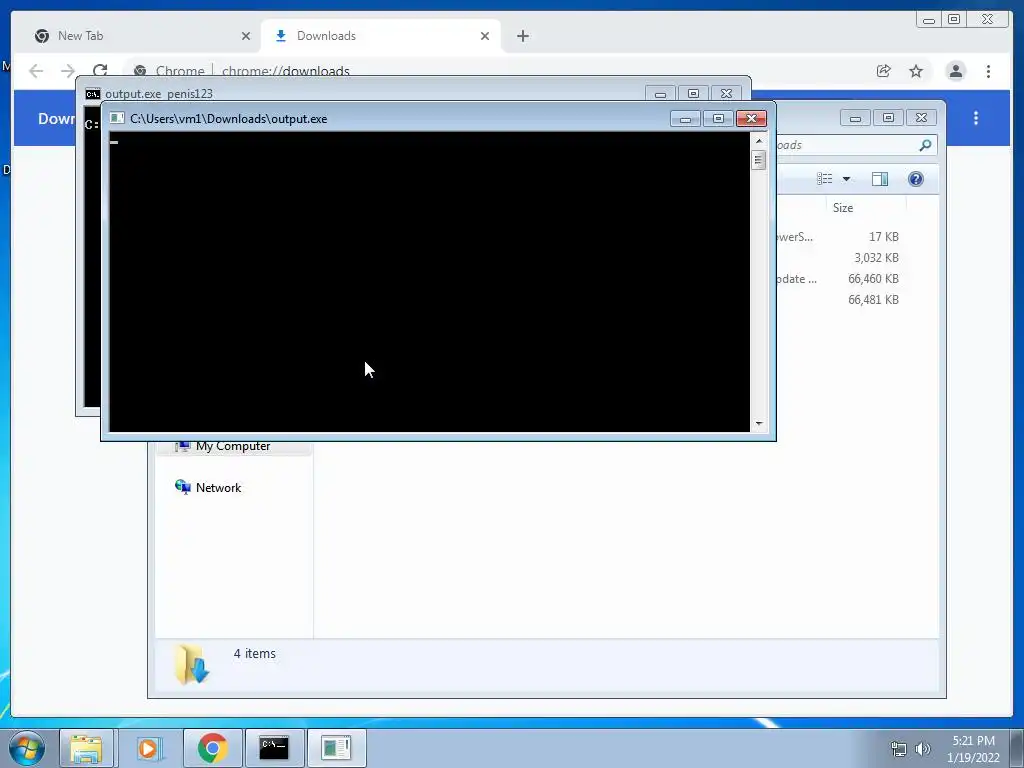Bookmark this page with the star
This screenshot has width=1024, height=768.
[x=916, y=71]
